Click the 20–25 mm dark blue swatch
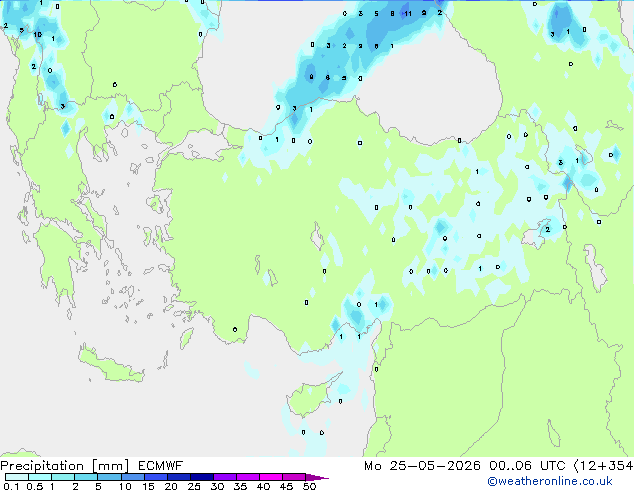The width and height of the screenshot is (634, 490). pyautogui.click(x=179, y=477)
